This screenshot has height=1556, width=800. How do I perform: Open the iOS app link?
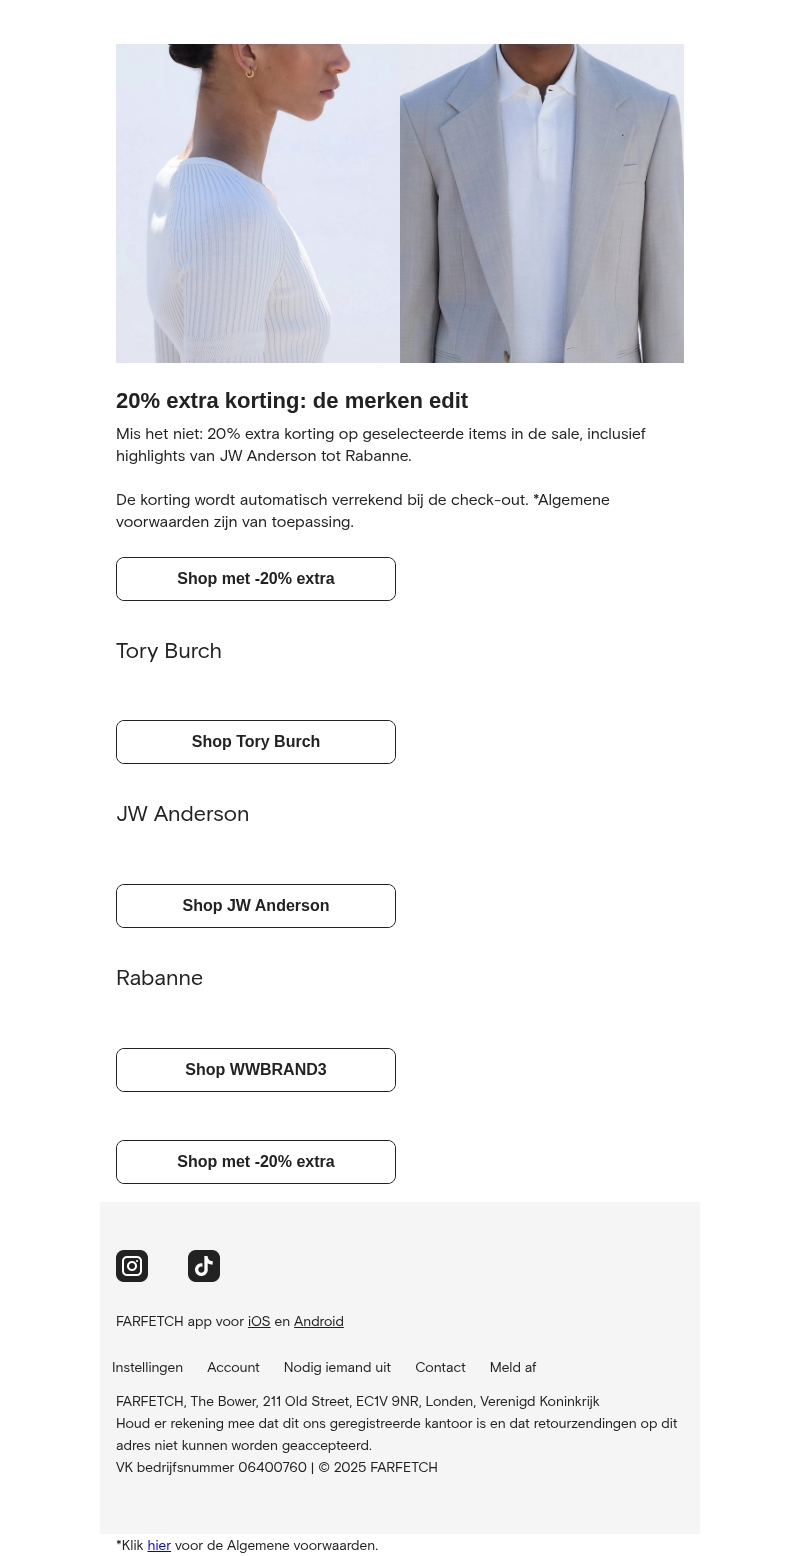click(259, 1322)
